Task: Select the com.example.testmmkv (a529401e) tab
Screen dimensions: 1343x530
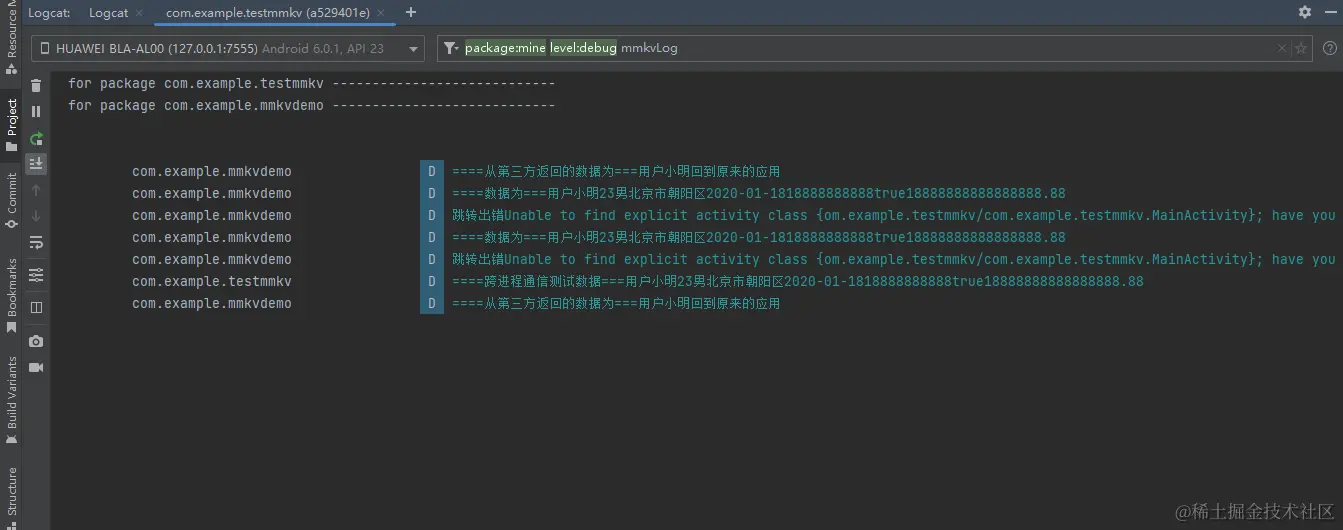Action: (268, 13)
